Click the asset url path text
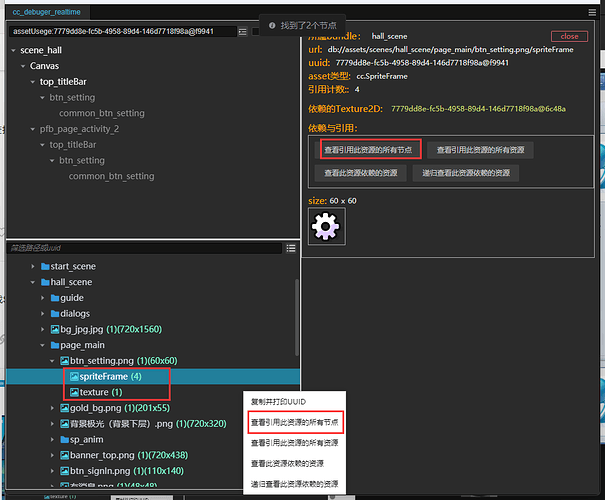Viewport: 605px width, 500px height. coord(450,50)
